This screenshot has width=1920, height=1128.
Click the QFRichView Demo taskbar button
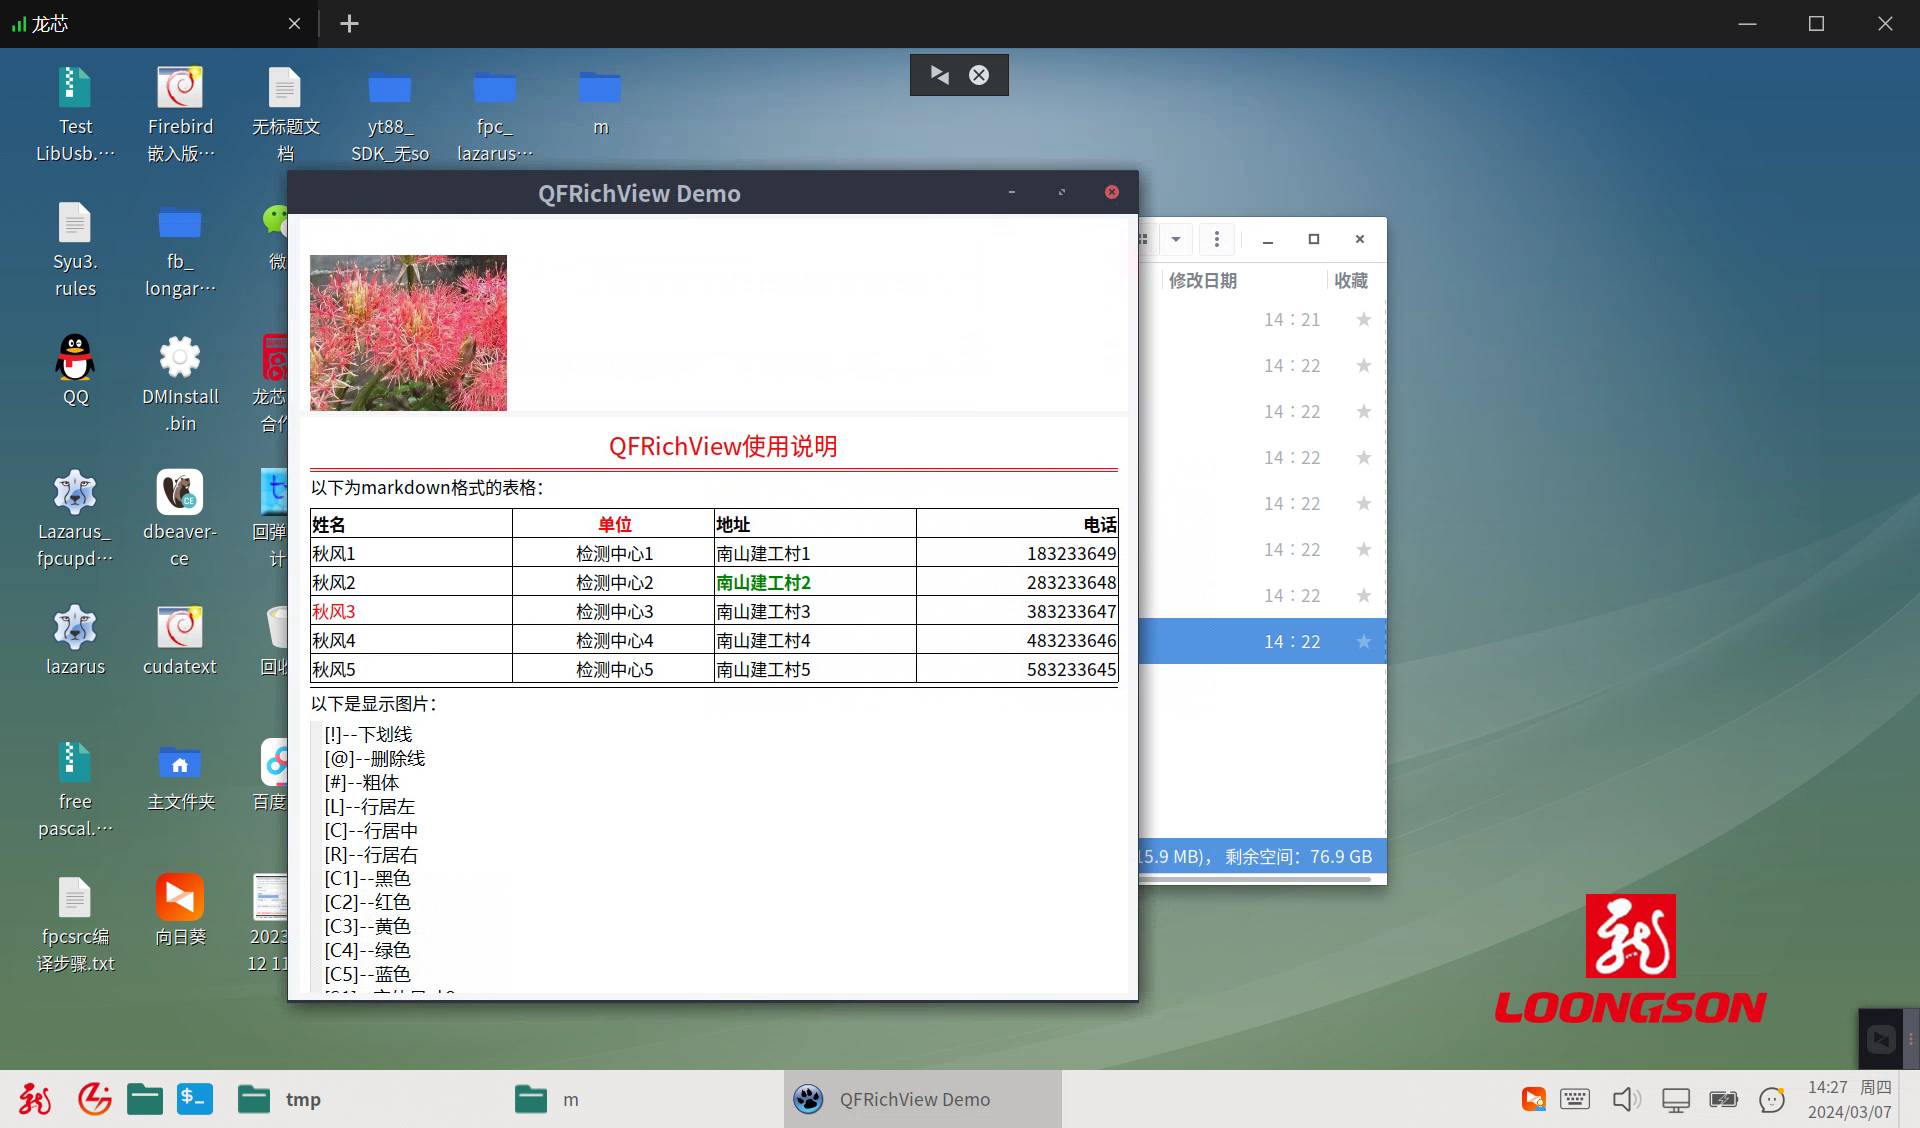pyautogui.click(x=915, y=1099)
